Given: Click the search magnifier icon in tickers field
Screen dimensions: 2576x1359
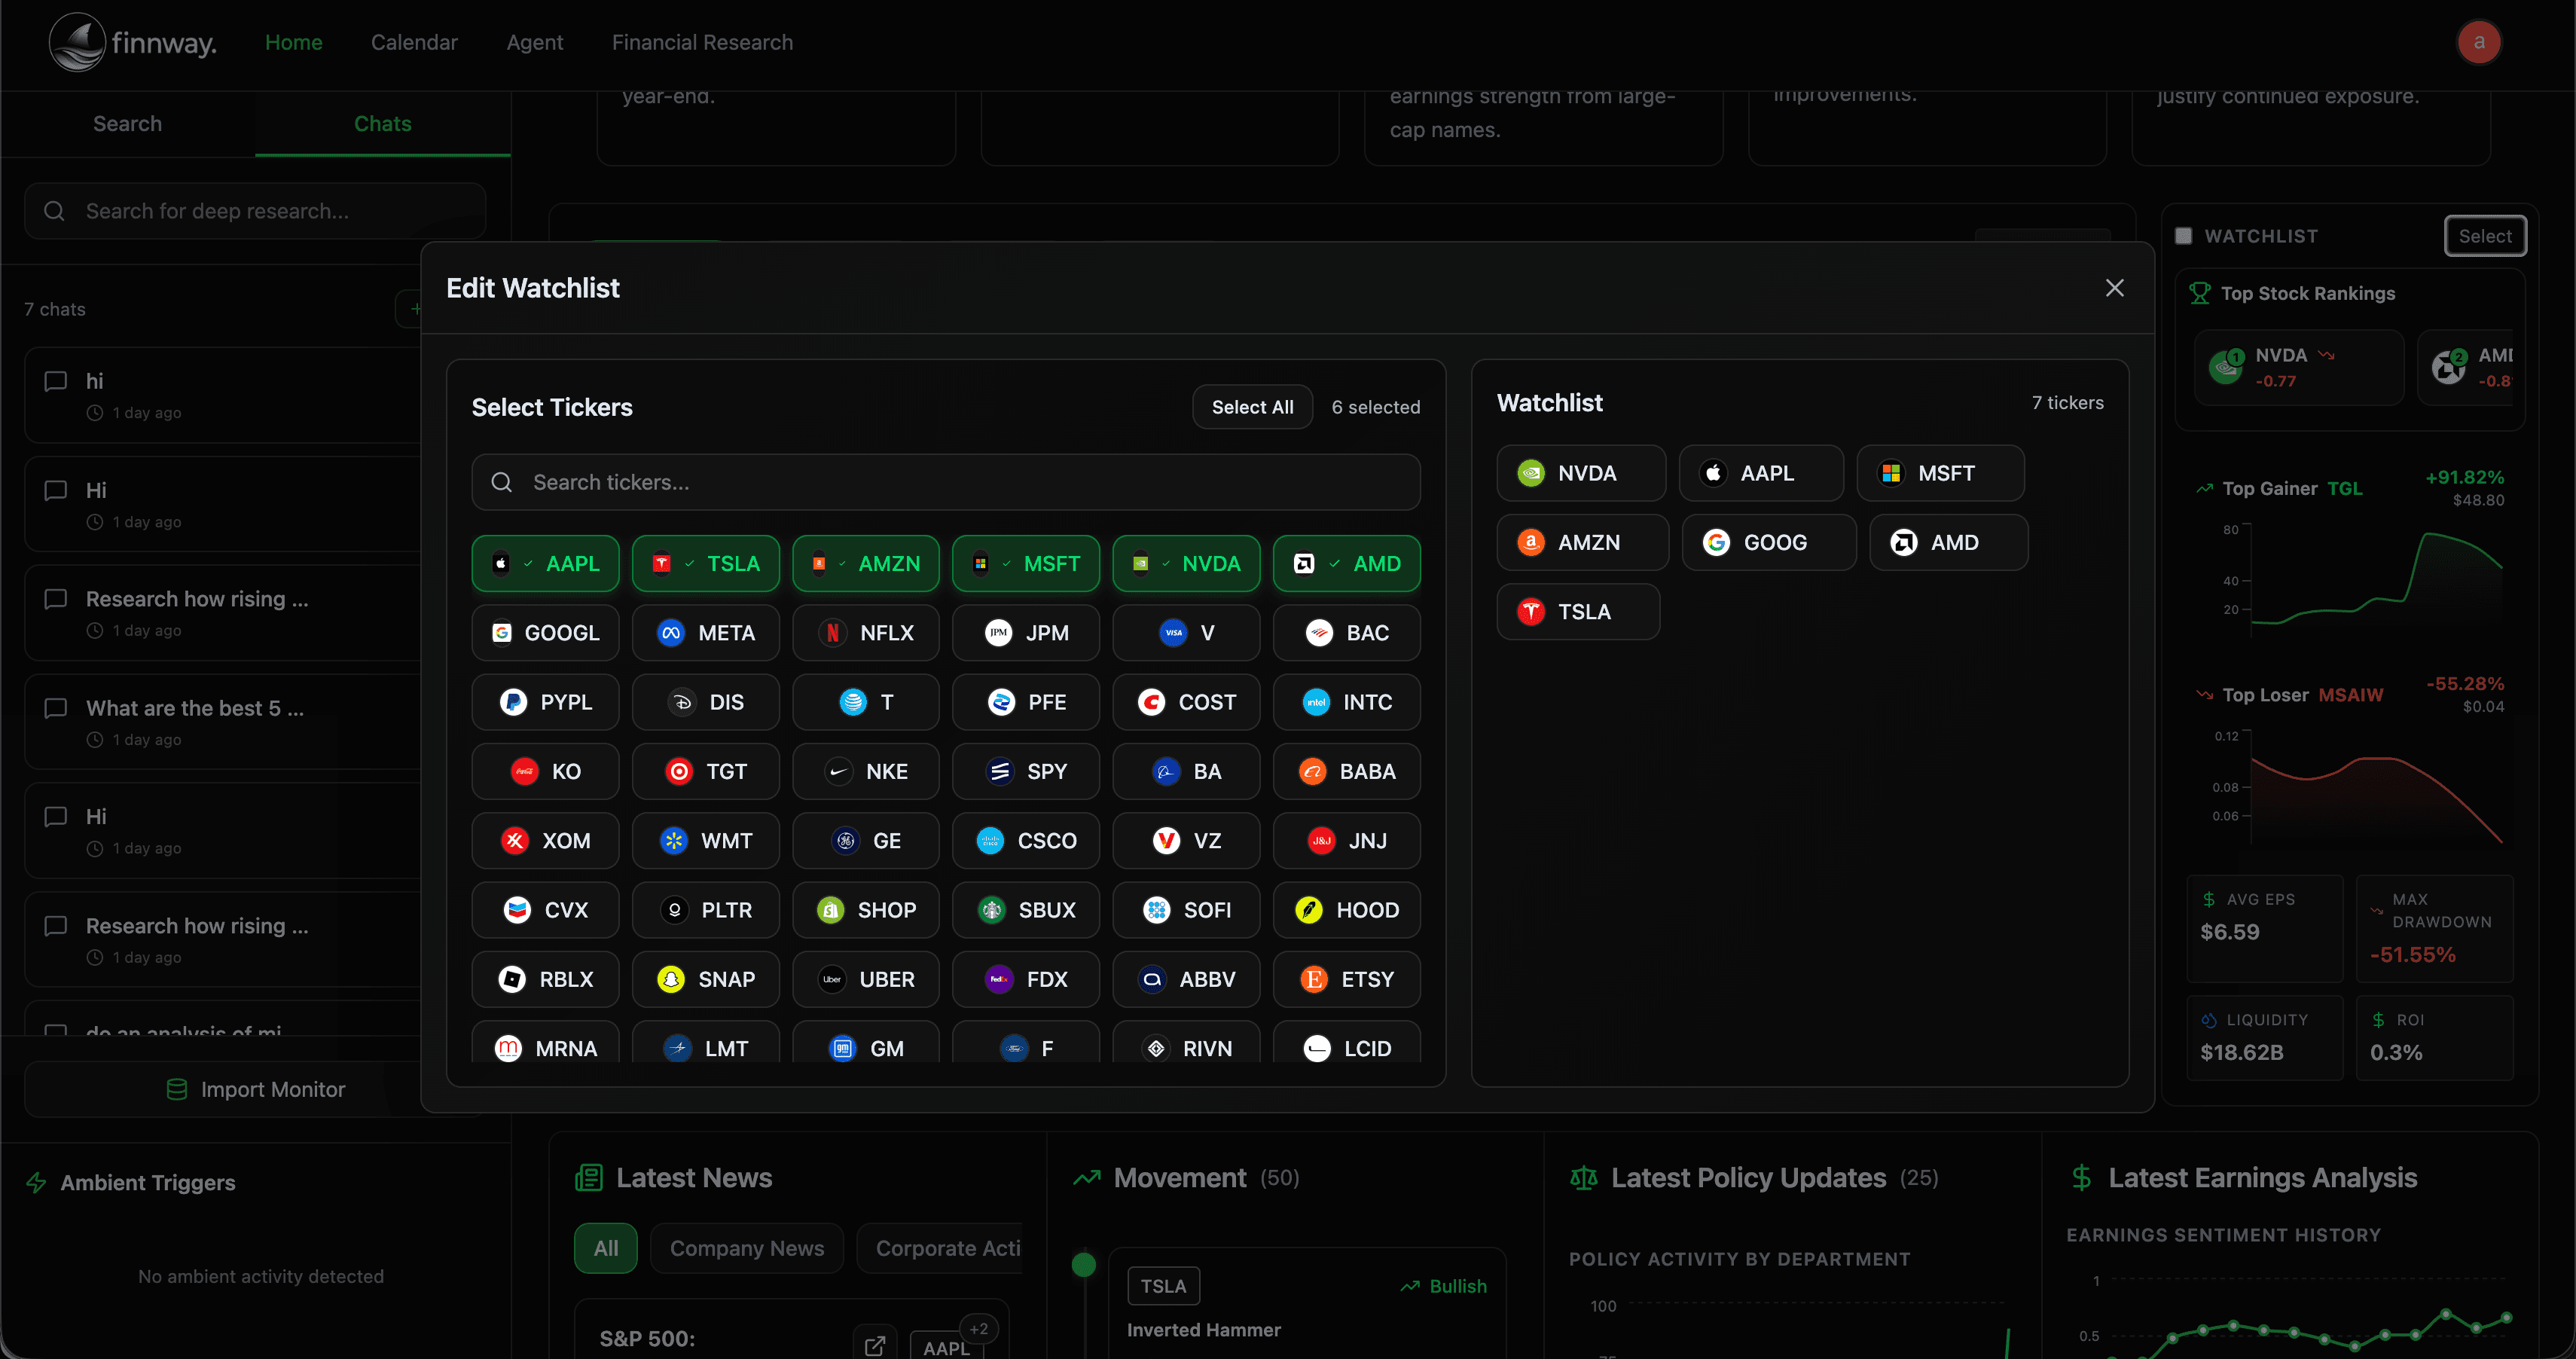Looking at the screenshot, I should (x=502, y=482).
